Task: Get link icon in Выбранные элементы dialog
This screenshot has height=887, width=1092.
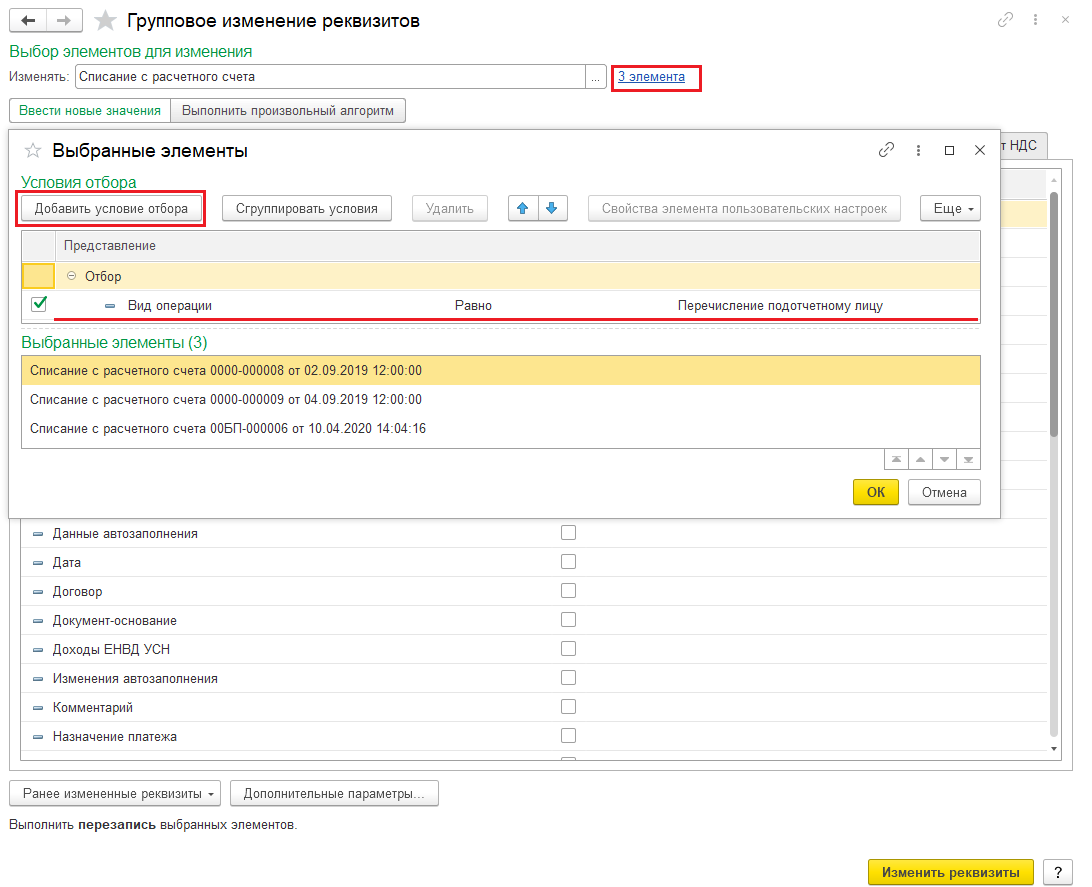Action: (886, 150)
